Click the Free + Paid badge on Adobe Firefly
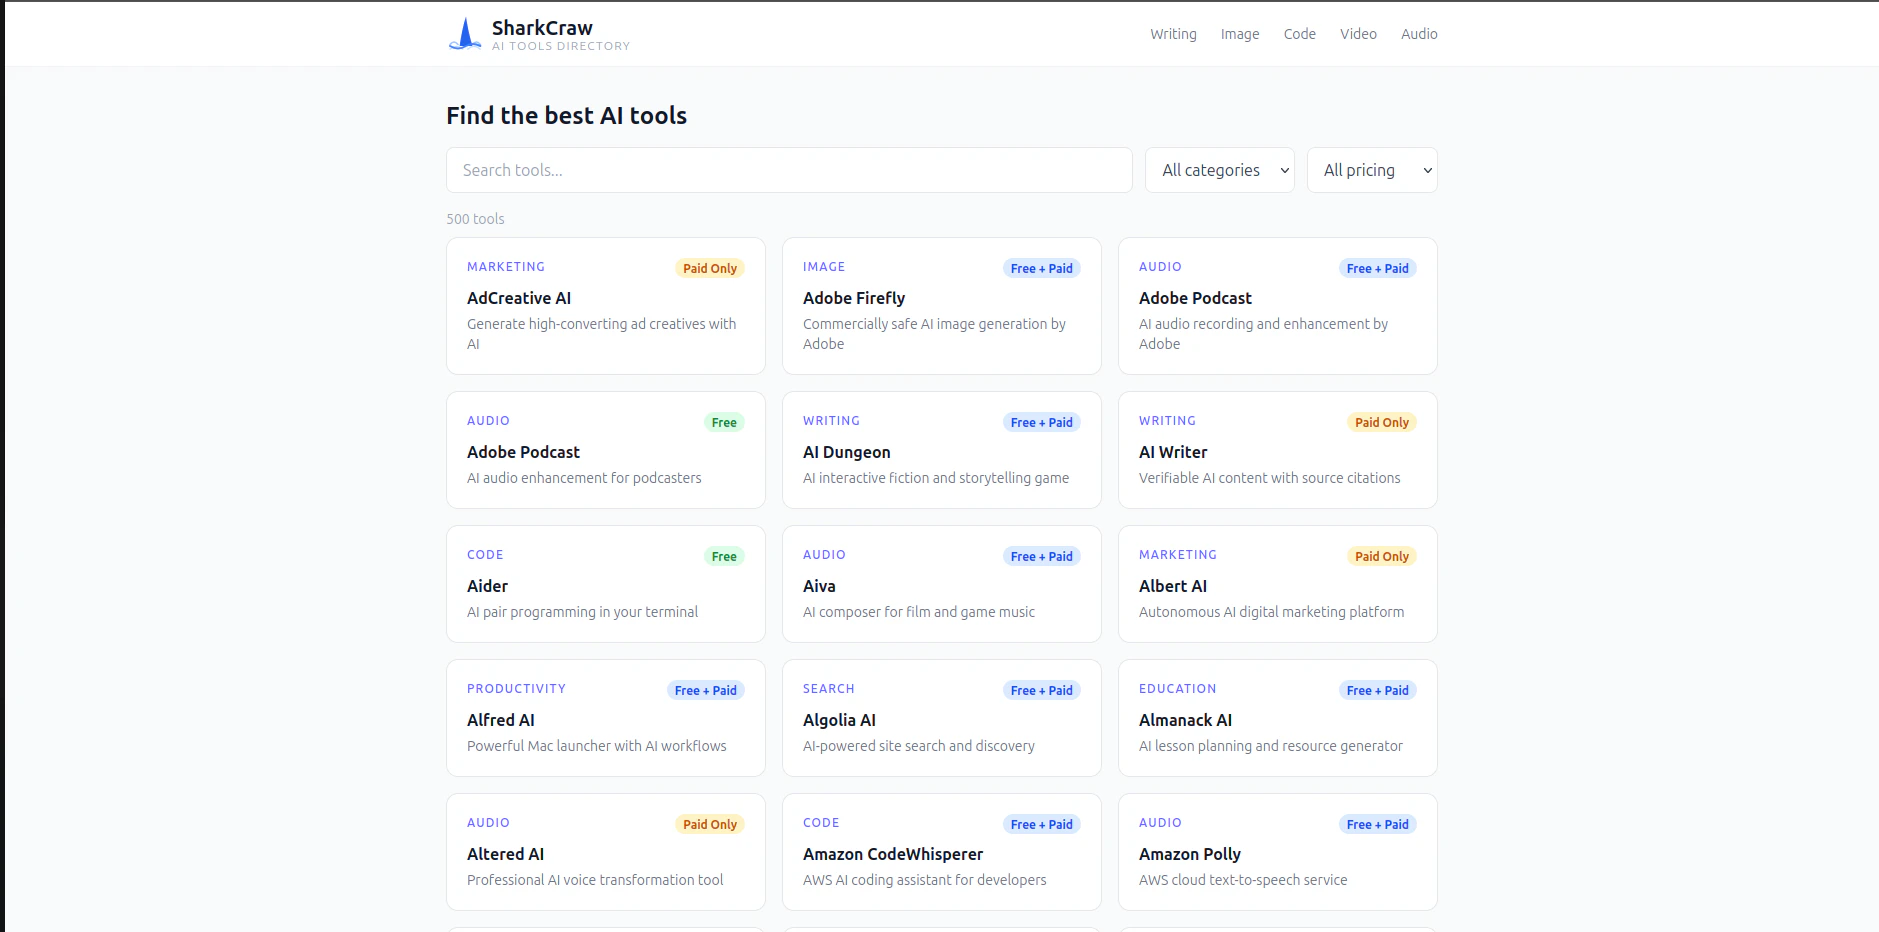Image resolution: width=1879 pixels, height=932 pixels. point(1041,268)
